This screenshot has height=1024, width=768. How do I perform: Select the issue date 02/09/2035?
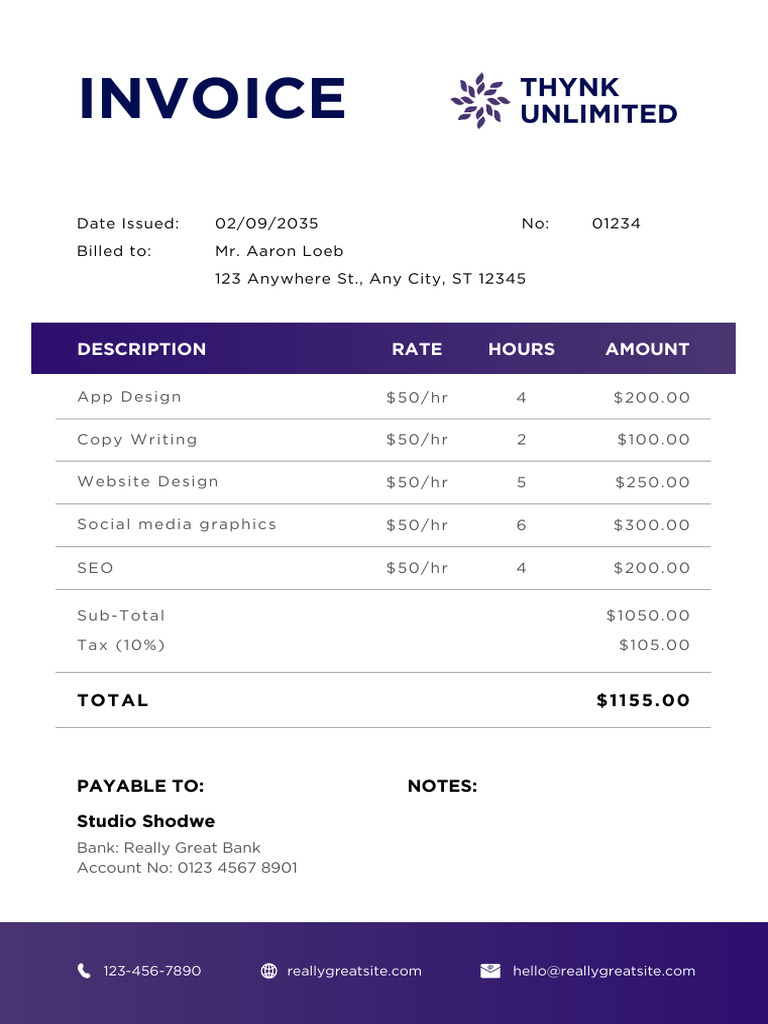click(x=267, y=223)
